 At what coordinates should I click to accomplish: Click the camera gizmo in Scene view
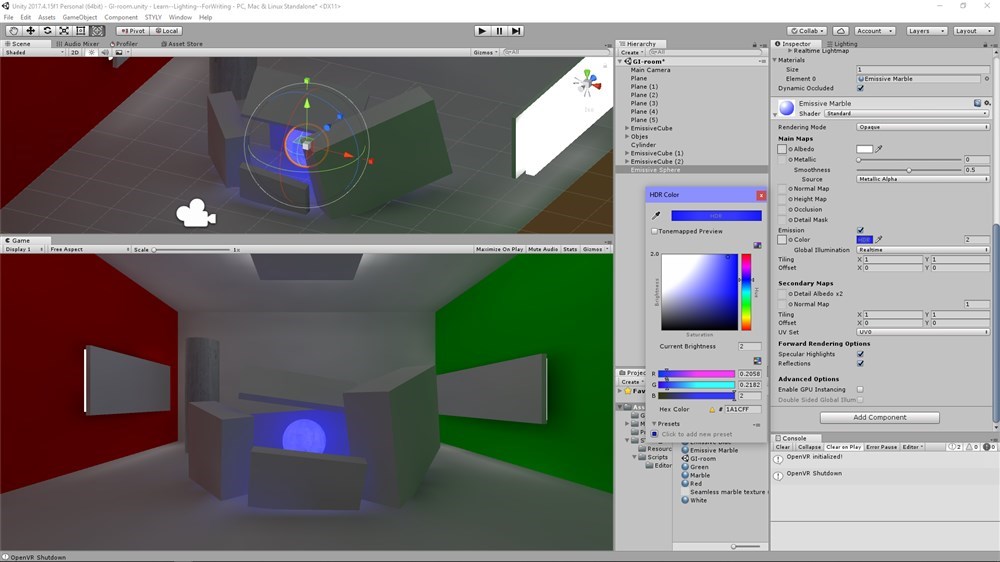pyautogui.click(x=196, y=213)
